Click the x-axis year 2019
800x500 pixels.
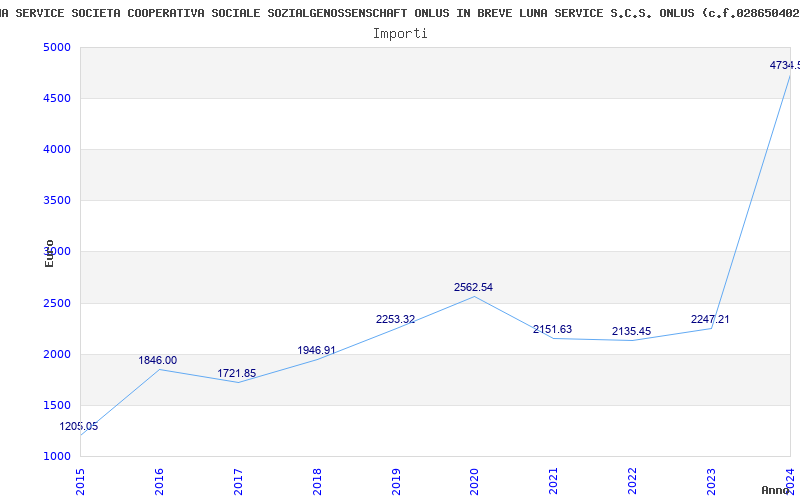click(396, 482)
